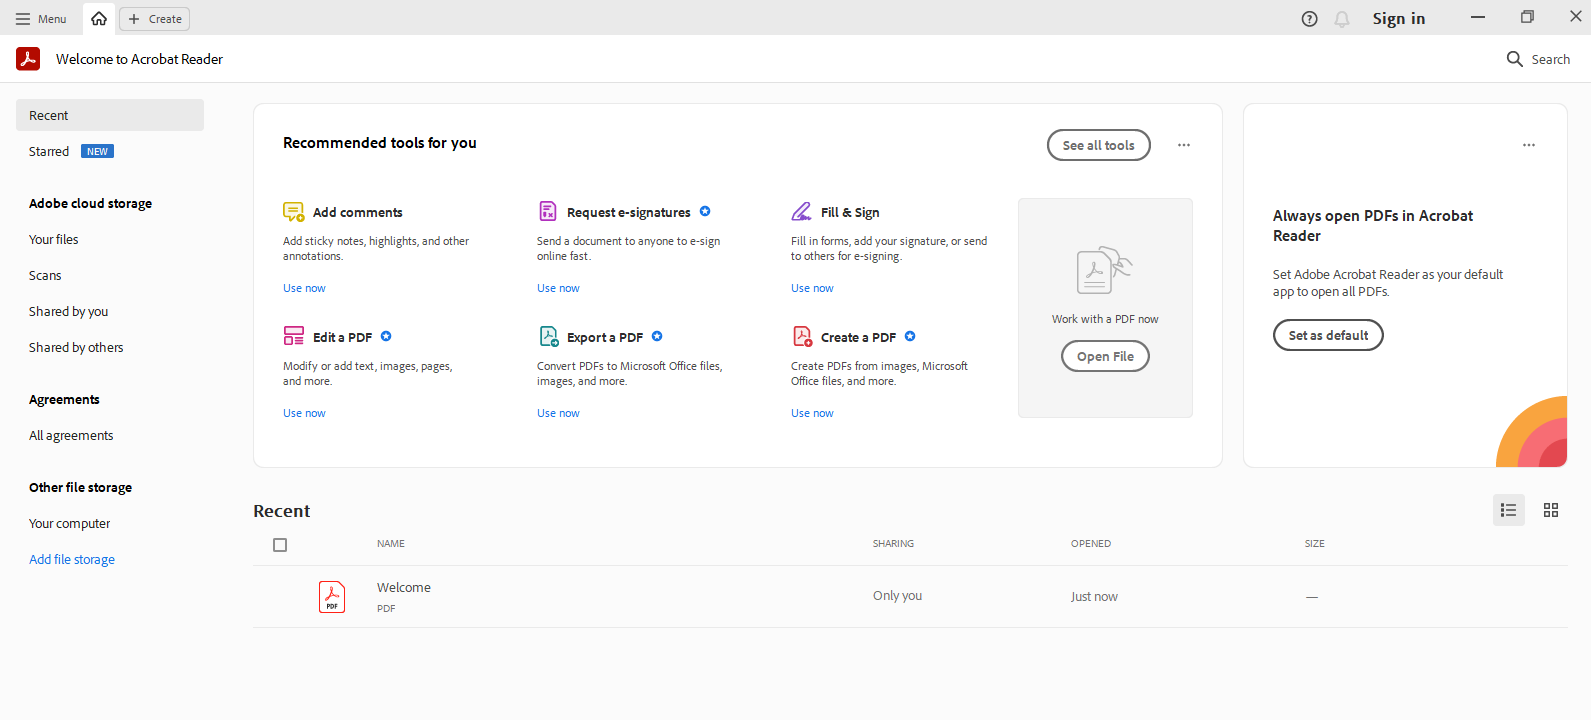The height and width of the screenshot is (720, 1591).
Task: Select Your files under Adobe cloud storage
Action: [x=54, y=240]
